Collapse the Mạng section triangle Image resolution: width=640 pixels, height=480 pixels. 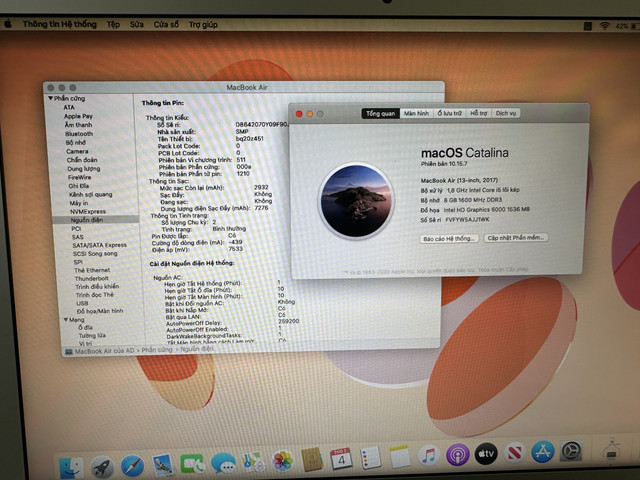66,320
